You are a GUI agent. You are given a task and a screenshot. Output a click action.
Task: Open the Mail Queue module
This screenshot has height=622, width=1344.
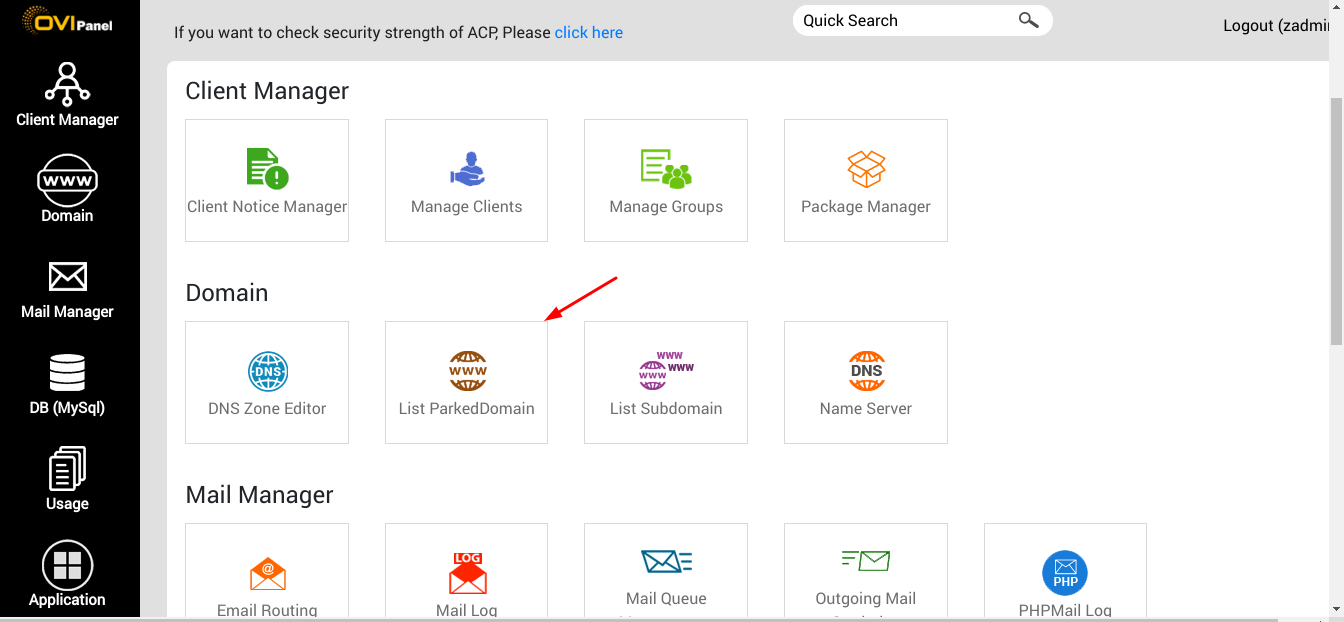[x=666, y=572]
